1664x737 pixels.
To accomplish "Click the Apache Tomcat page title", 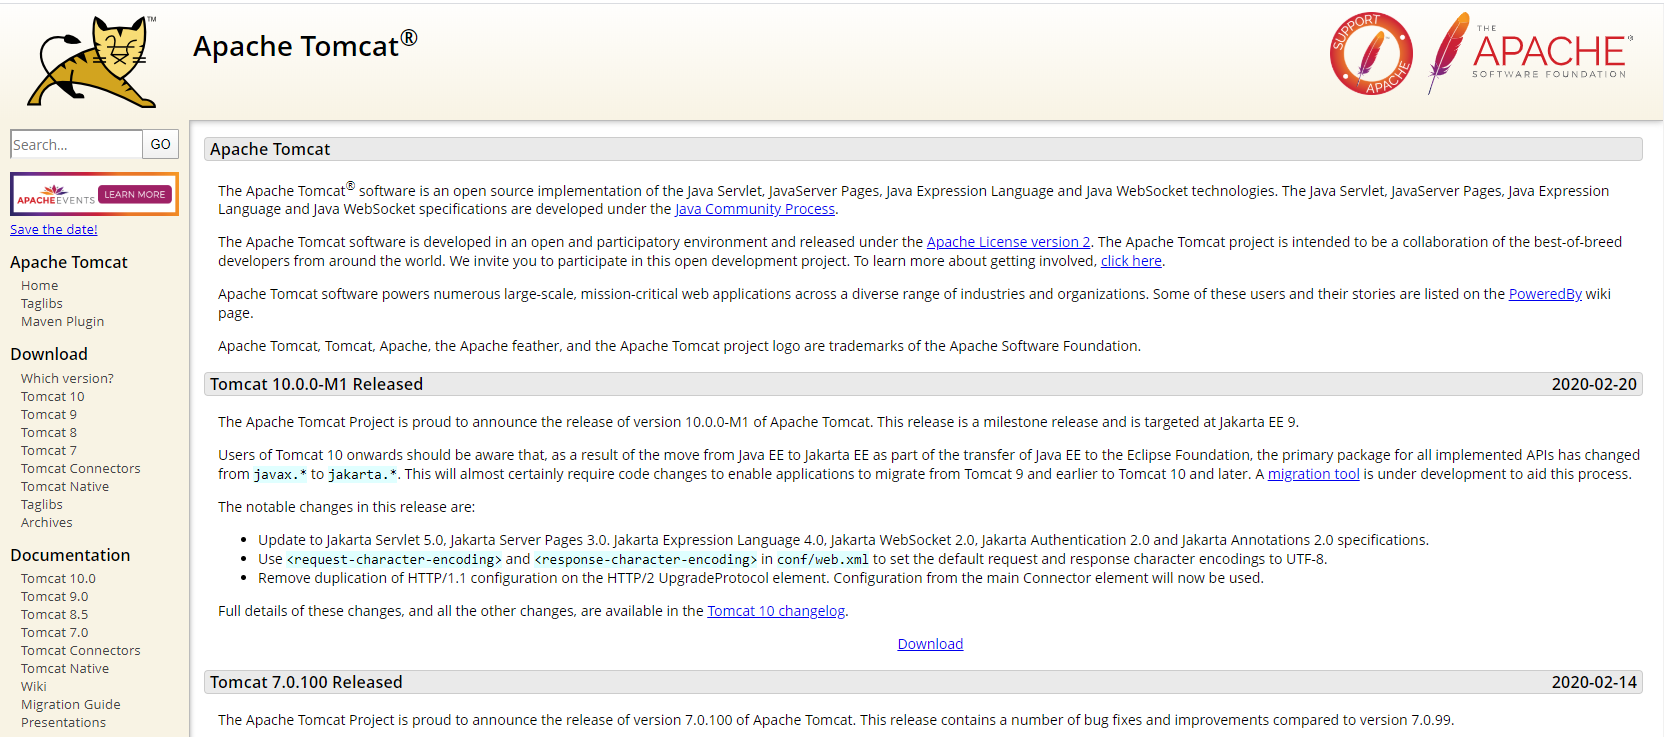I will tap(305, 45).
